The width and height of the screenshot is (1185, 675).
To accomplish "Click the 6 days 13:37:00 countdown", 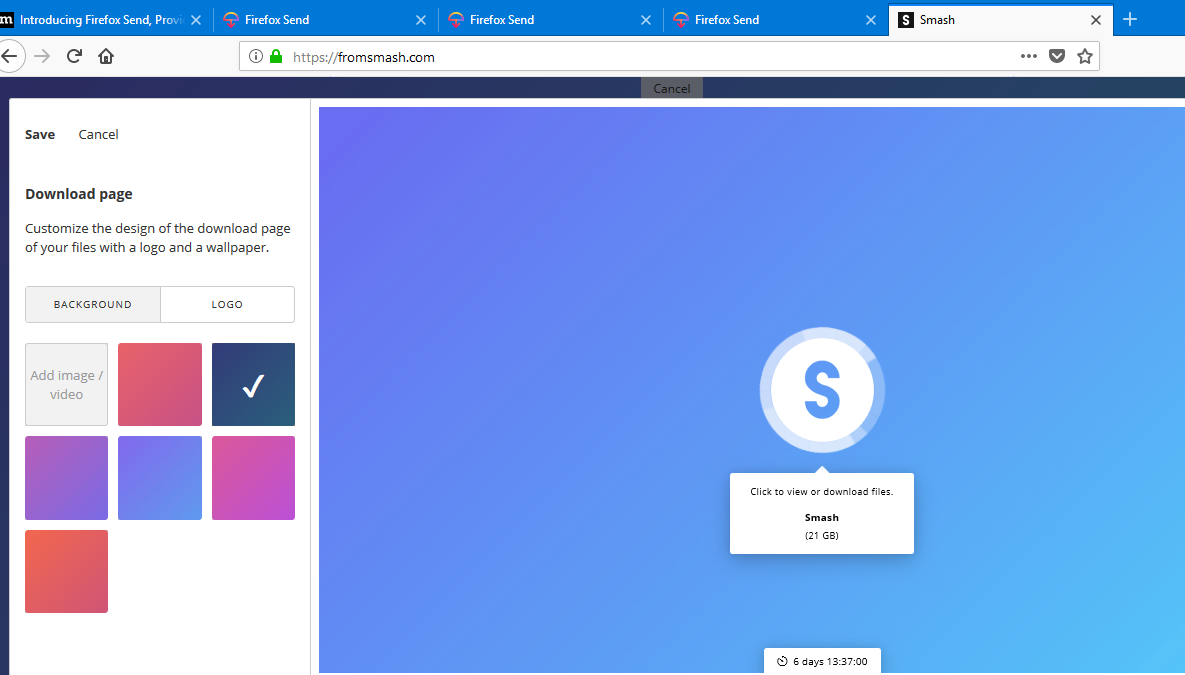I will click(x=831, y=661).
